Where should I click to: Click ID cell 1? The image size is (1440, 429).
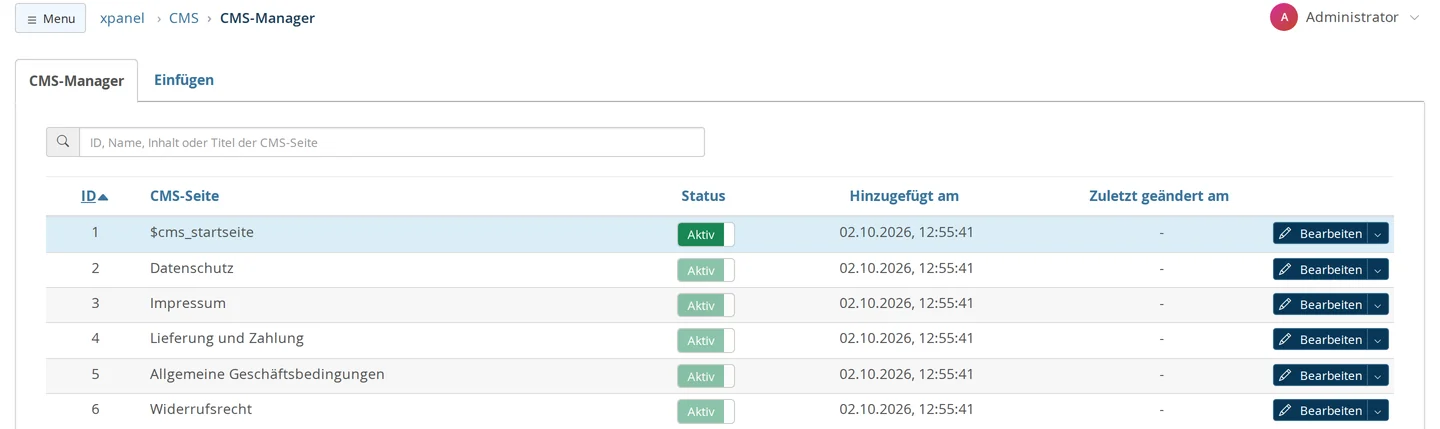(x=95, y=232)
